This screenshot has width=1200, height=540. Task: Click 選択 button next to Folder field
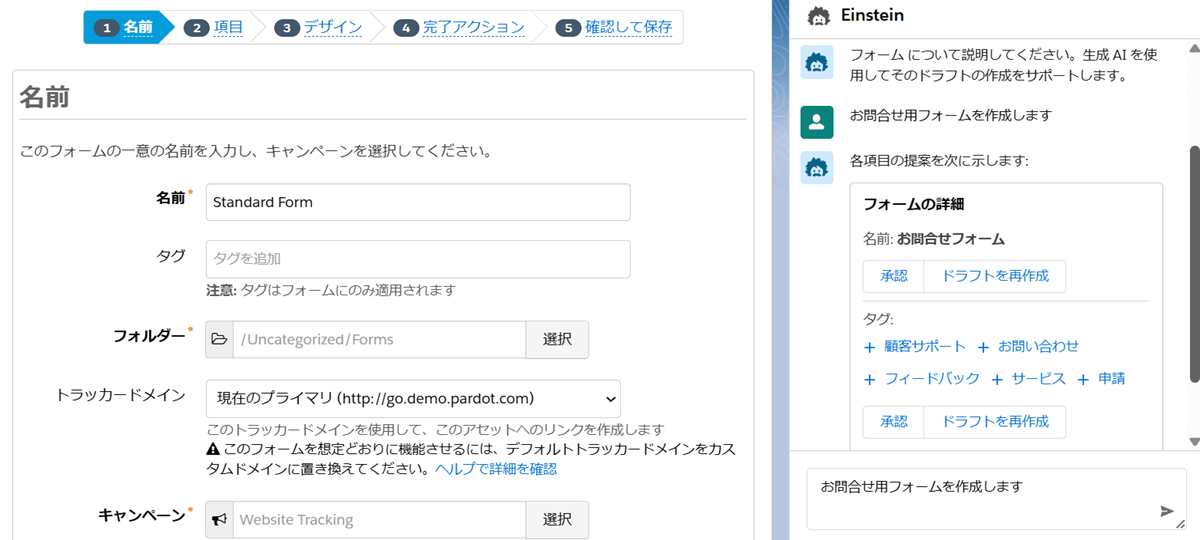[x=557, y=340]
